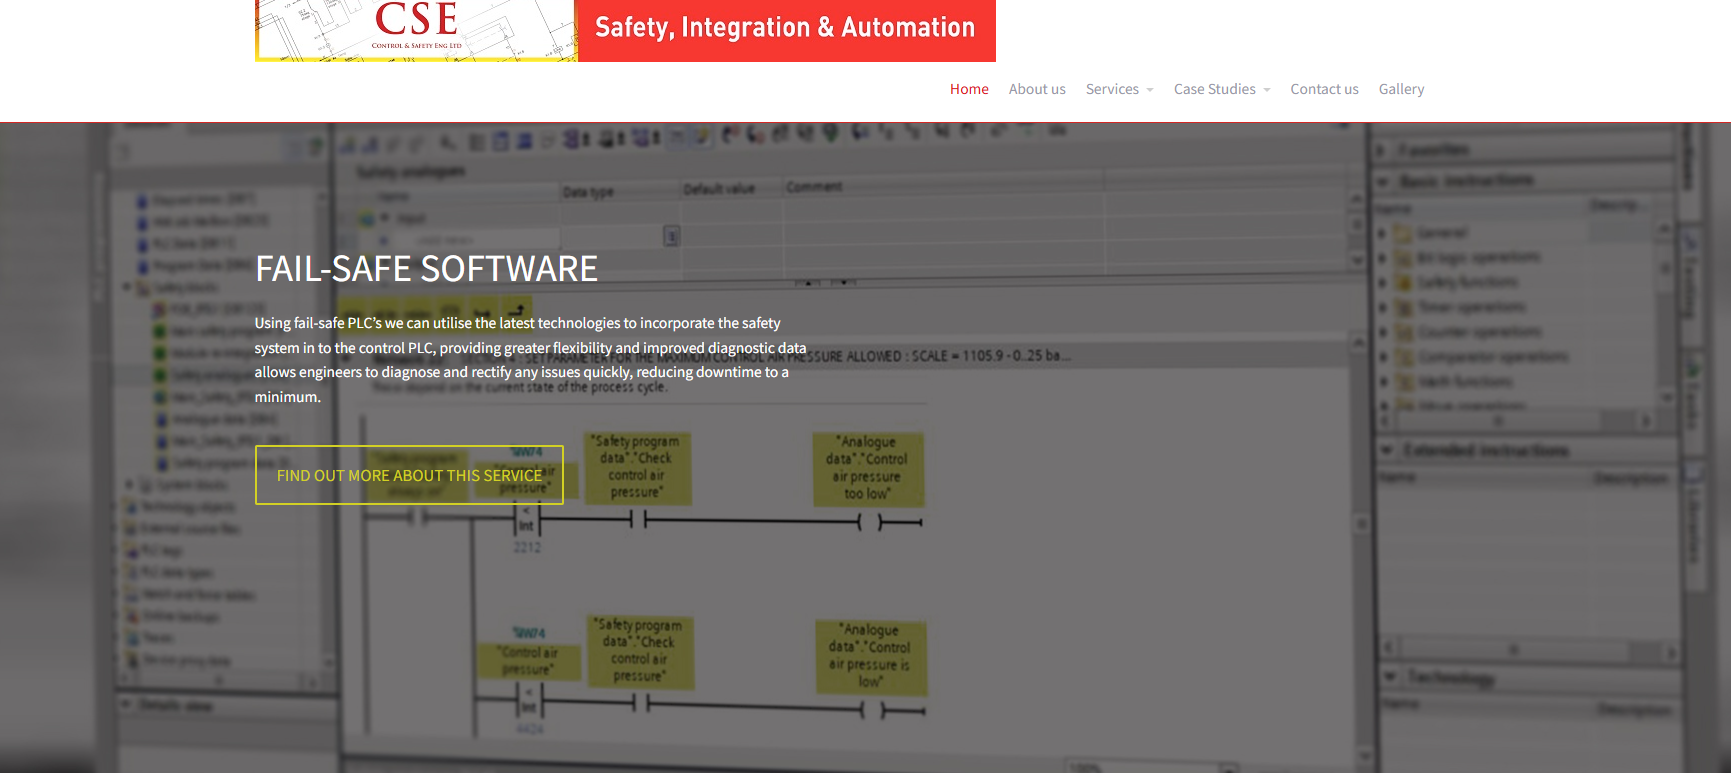Click the lower-left yellow 'Control air pressure' tag
The image size is (1731, 773).
pyautogui.click(x=529, y=660)
